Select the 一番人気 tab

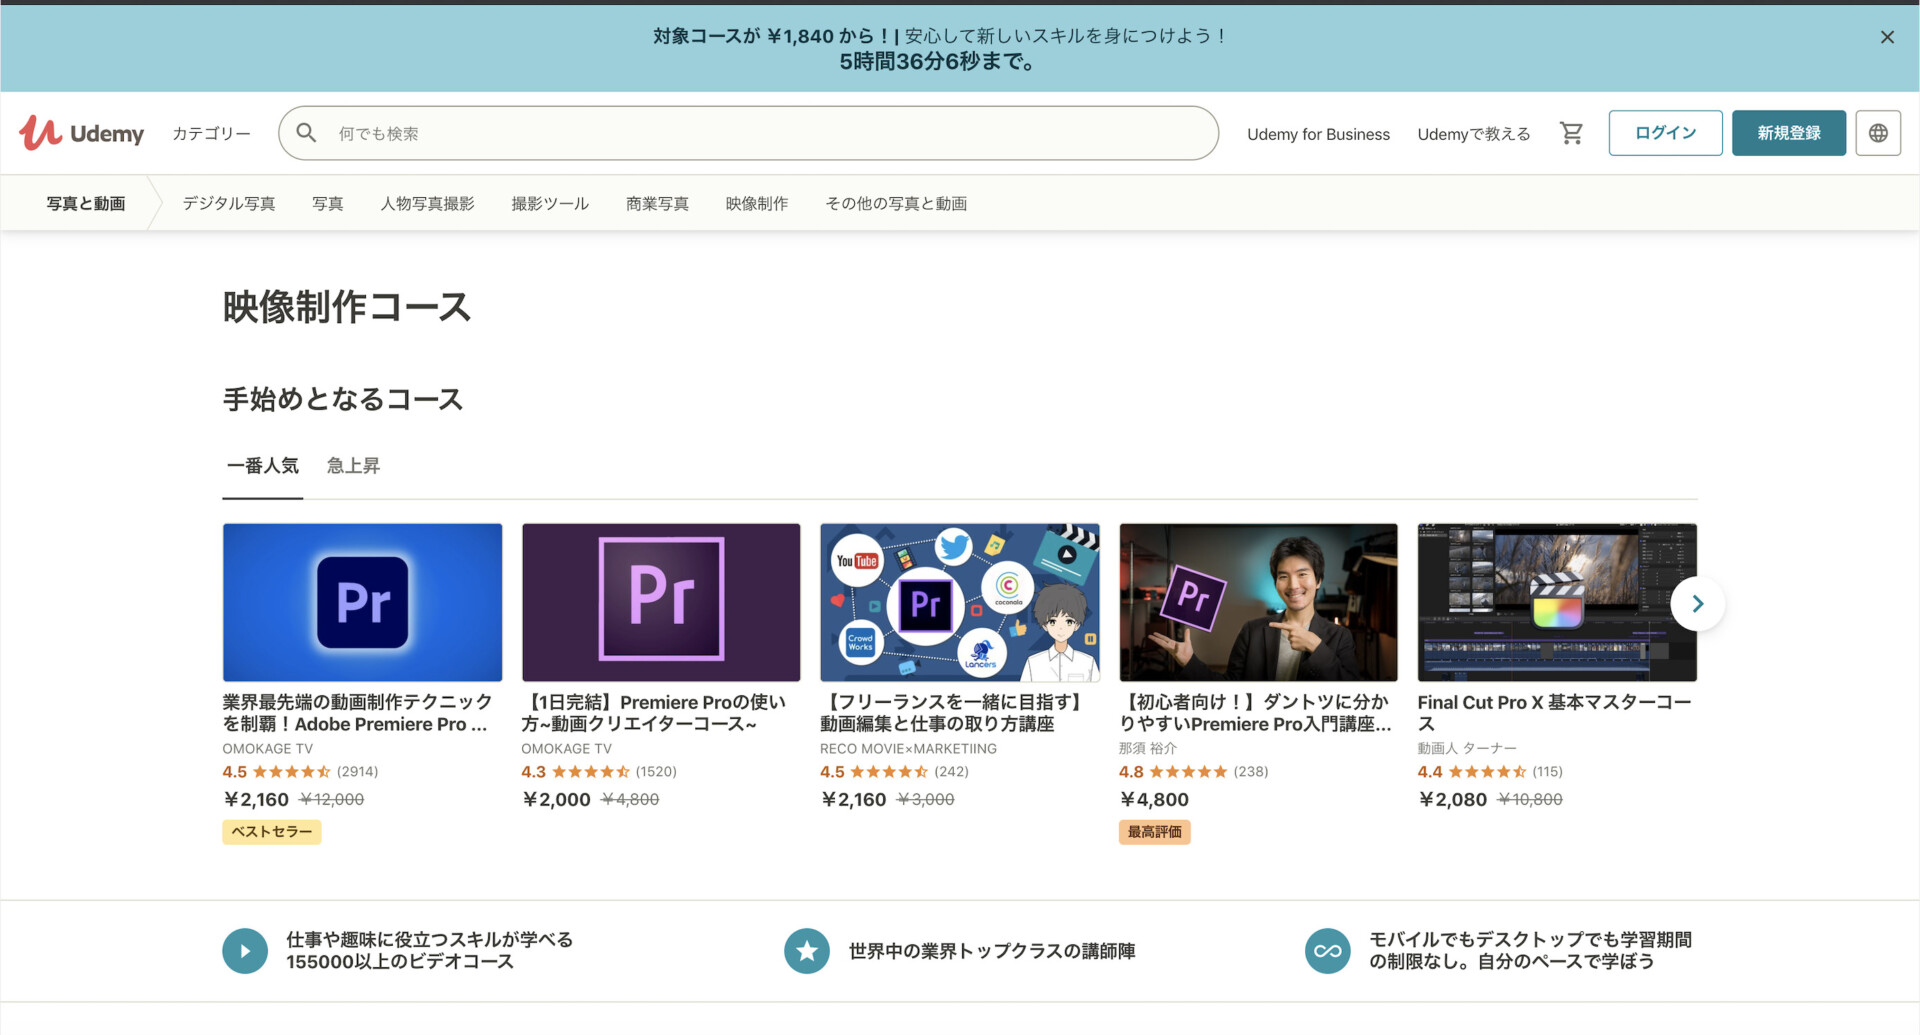pyautogui.click(x=262, y=465)
